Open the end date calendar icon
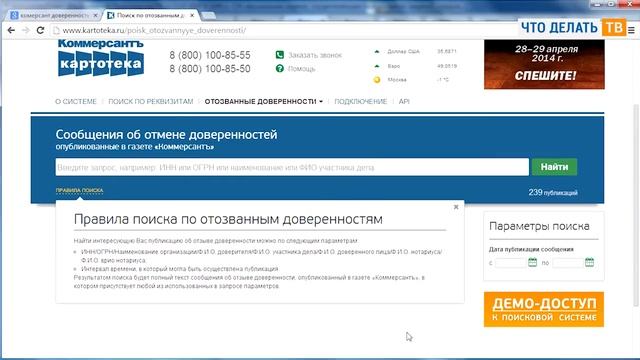Viewport: 640px width, 360px height. tap(589, 262)
